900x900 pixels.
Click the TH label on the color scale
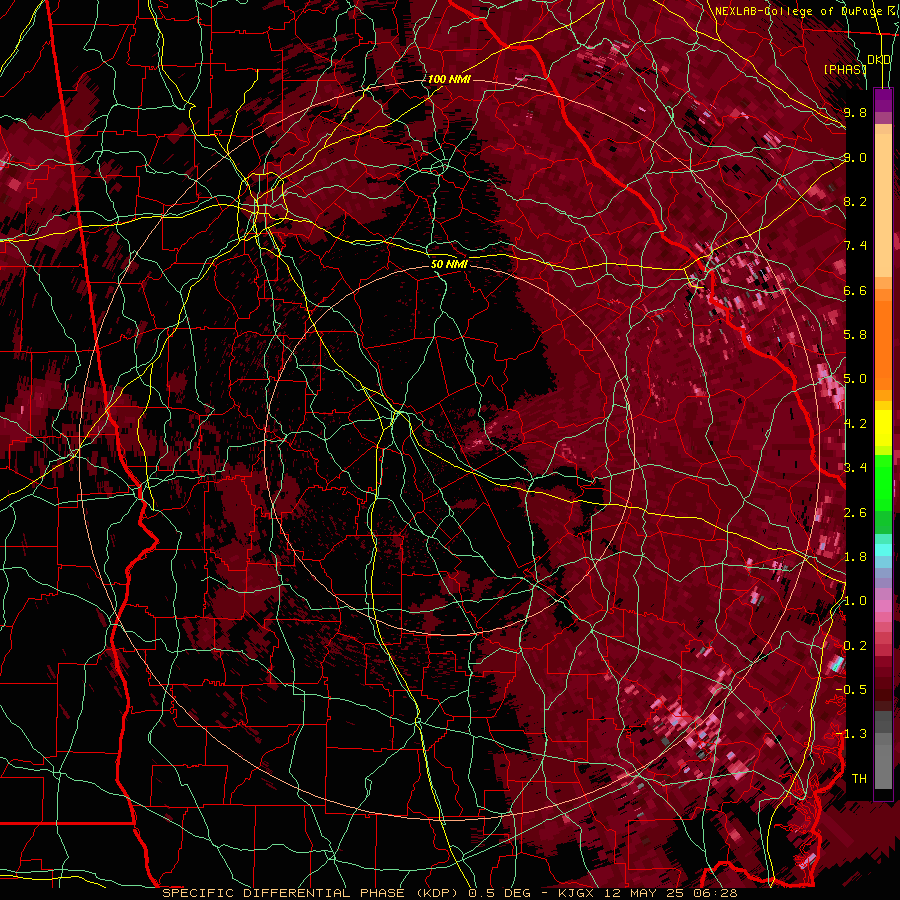tap(859, 779)
